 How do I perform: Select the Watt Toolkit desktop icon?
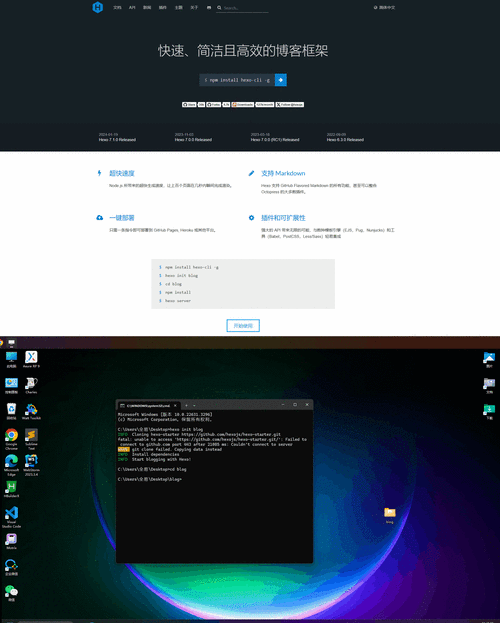[31, 411]
